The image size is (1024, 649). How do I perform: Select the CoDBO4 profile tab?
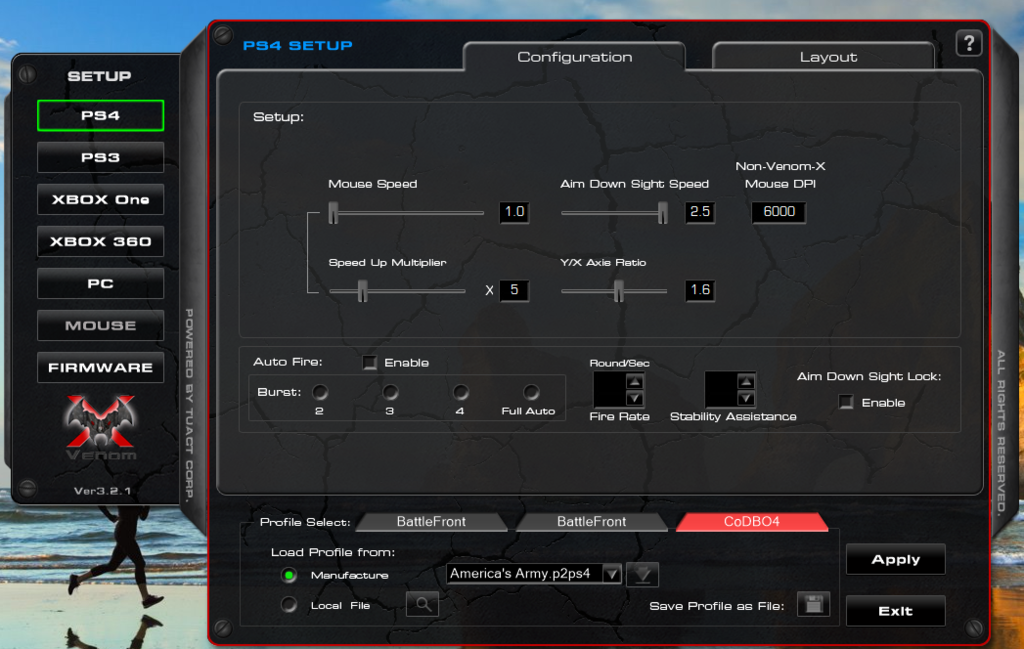[751, 522]
